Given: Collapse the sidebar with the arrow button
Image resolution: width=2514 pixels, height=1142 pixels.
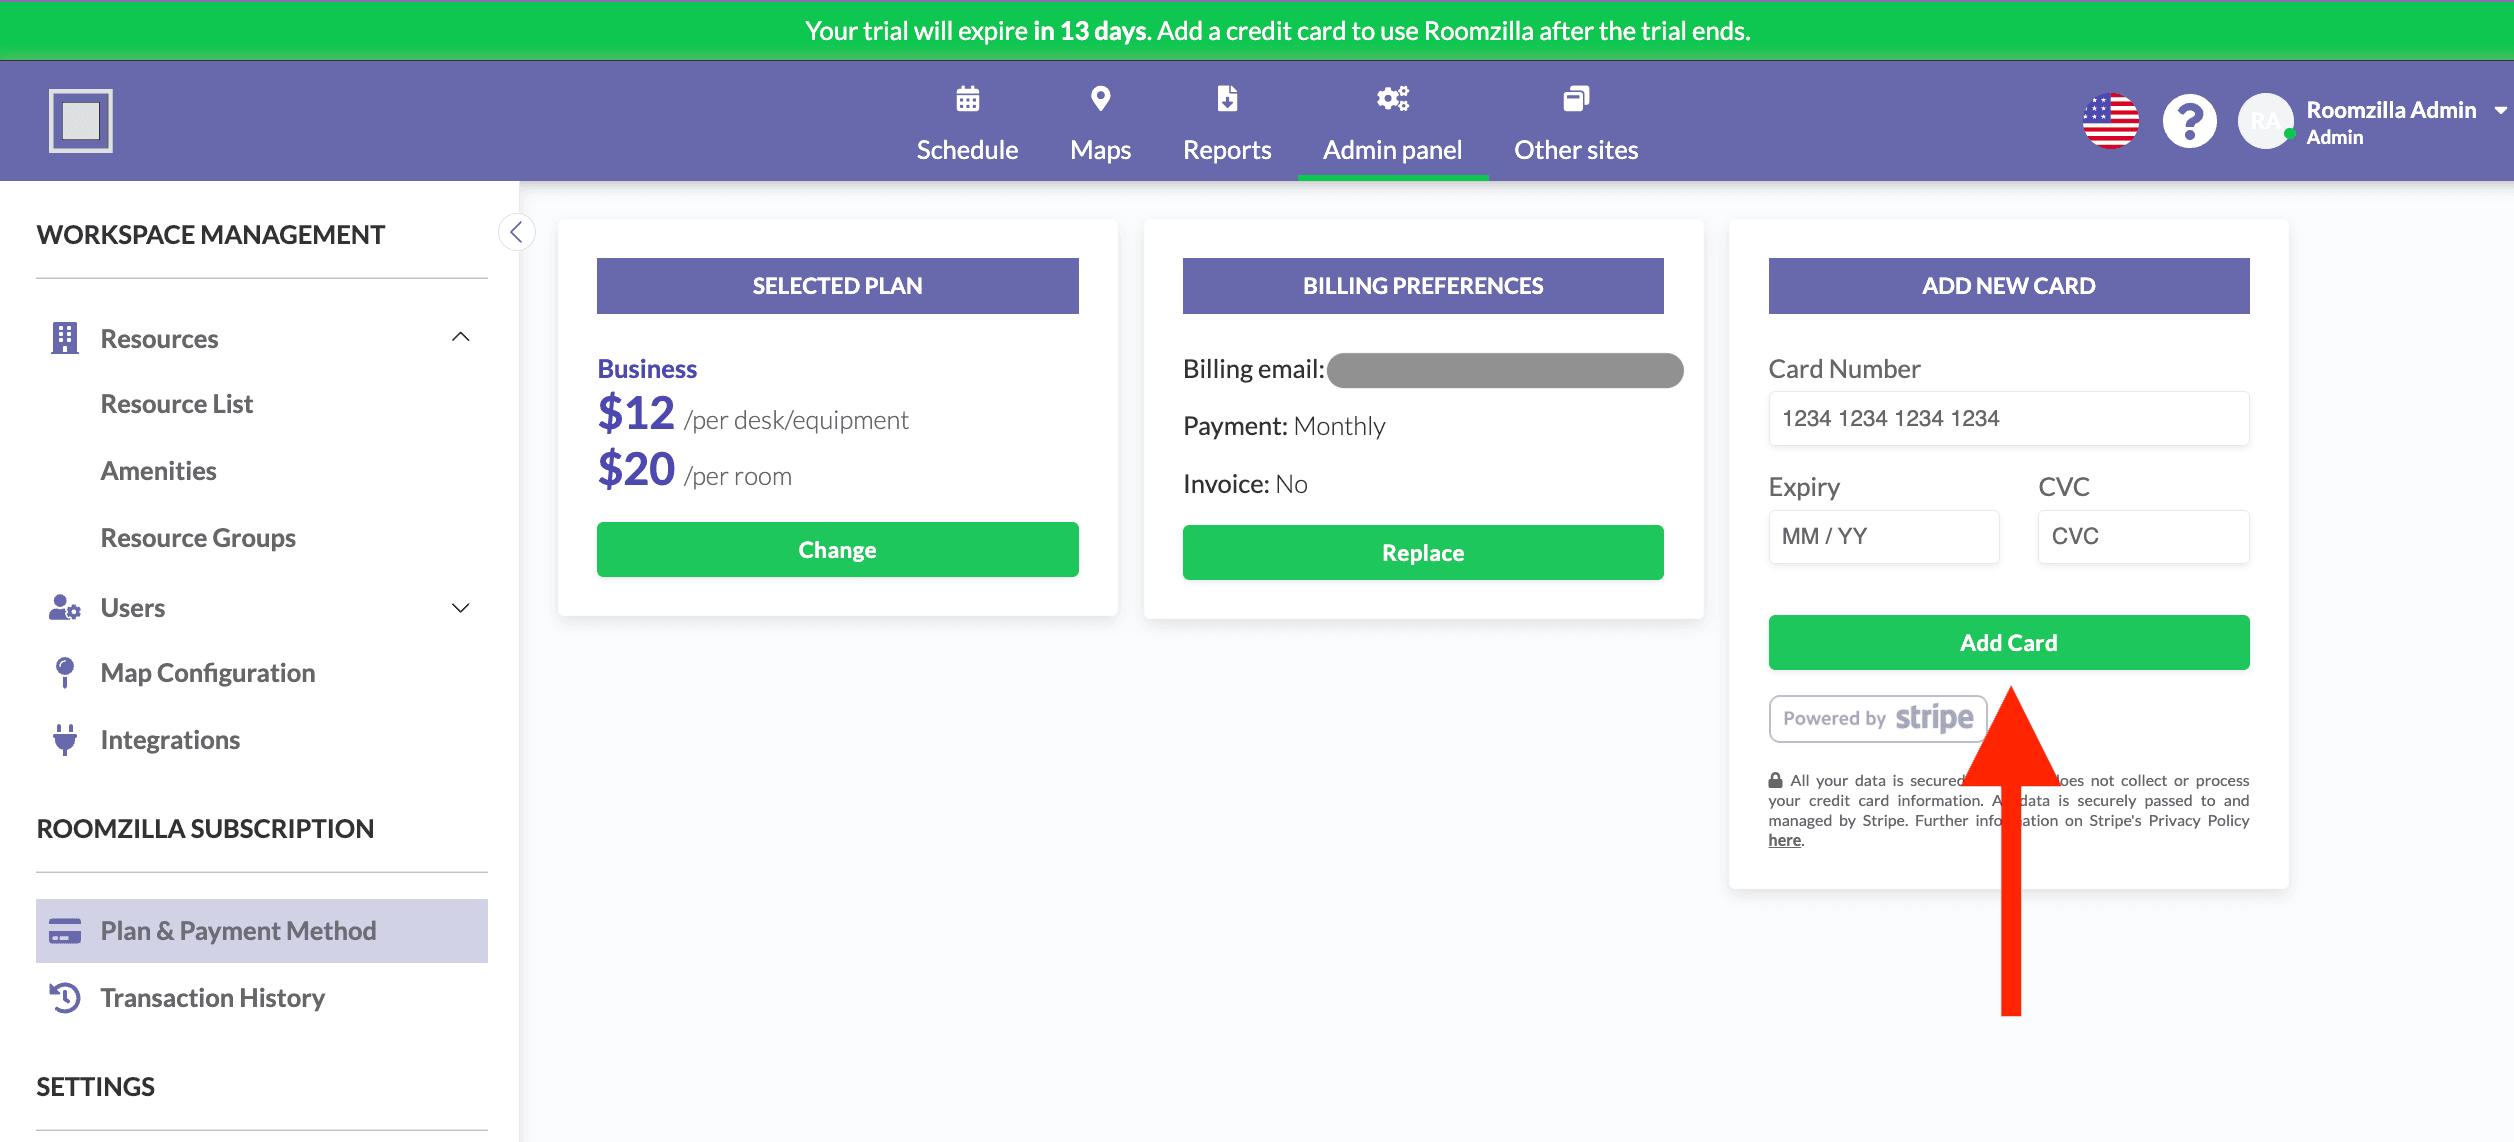Looking at the screenshot, I should coord(516,233).
